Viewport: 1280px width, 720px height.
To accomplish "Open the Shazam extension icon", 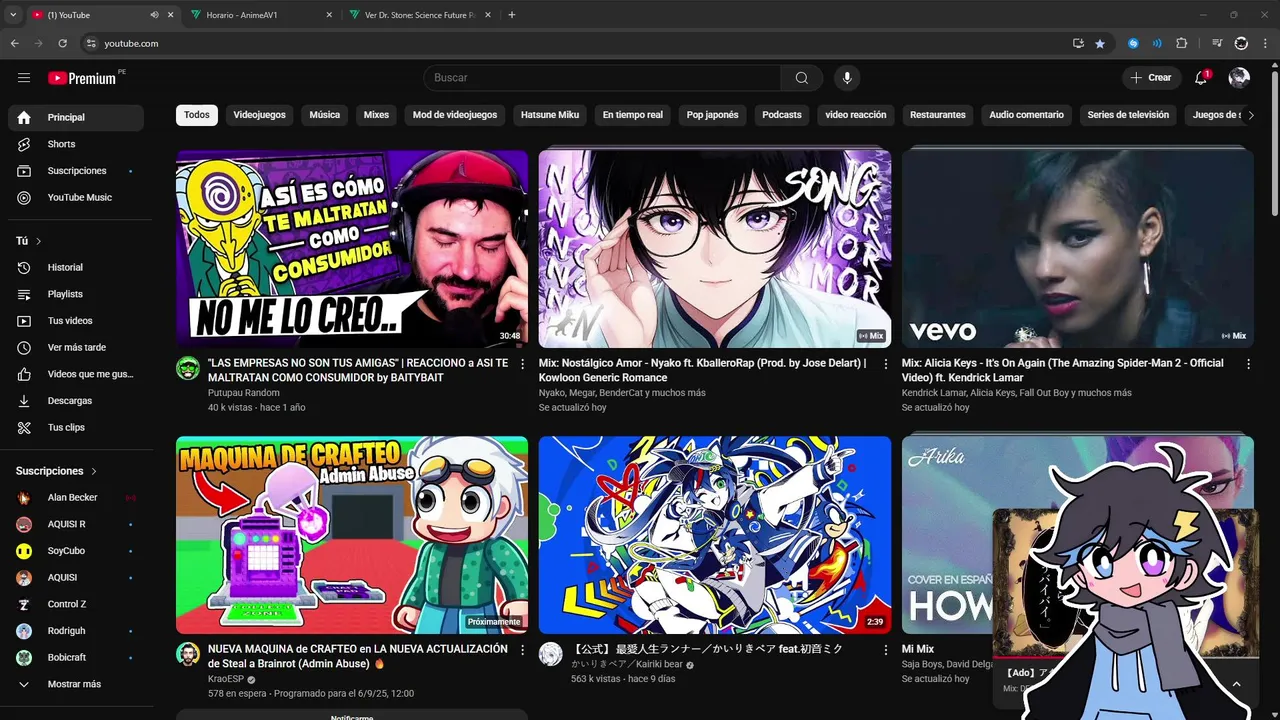I will [x=1133, y=43].
